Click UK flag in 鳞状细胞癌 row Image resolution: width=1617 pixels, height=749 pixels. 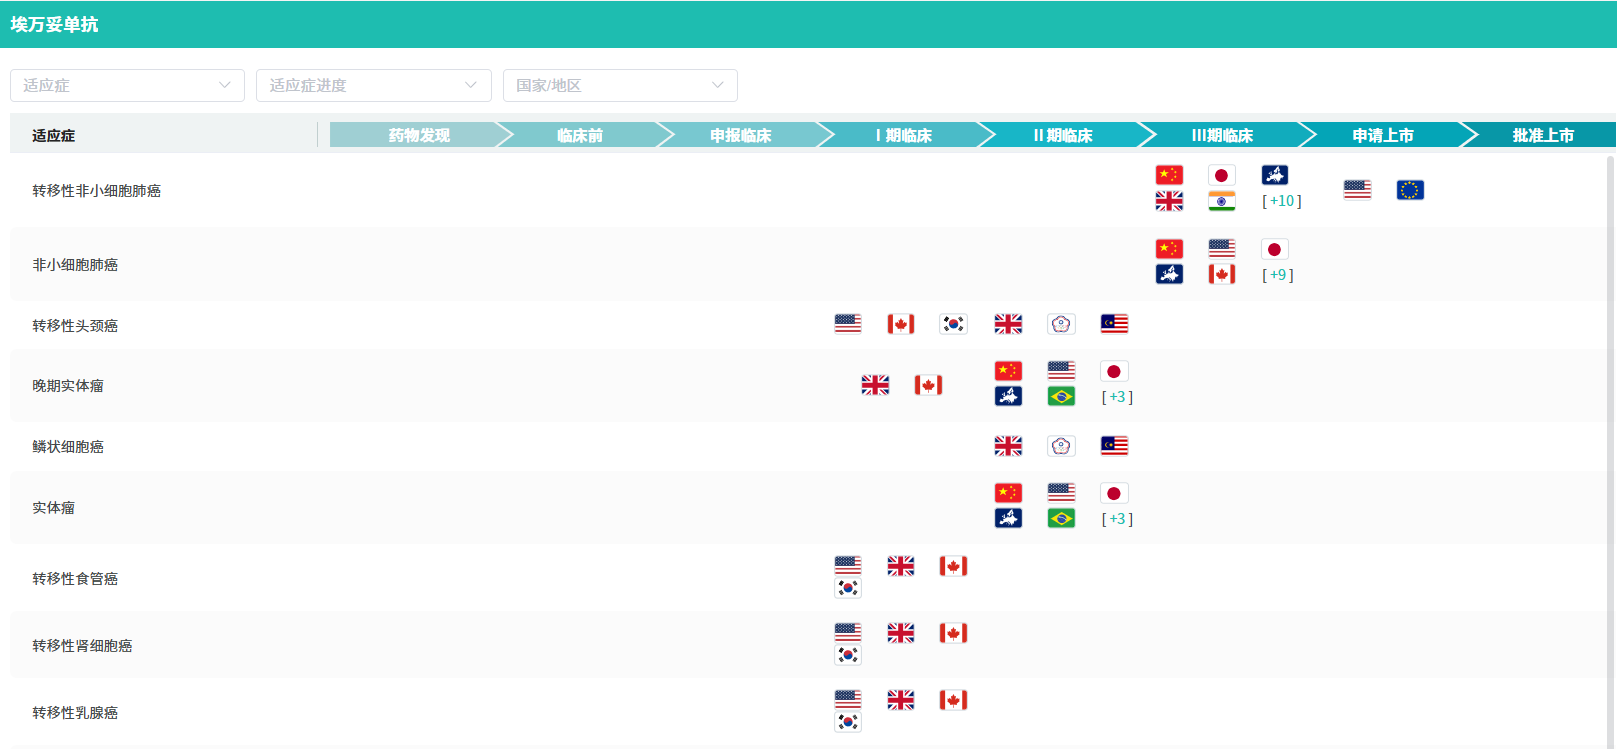point(1008,446)
